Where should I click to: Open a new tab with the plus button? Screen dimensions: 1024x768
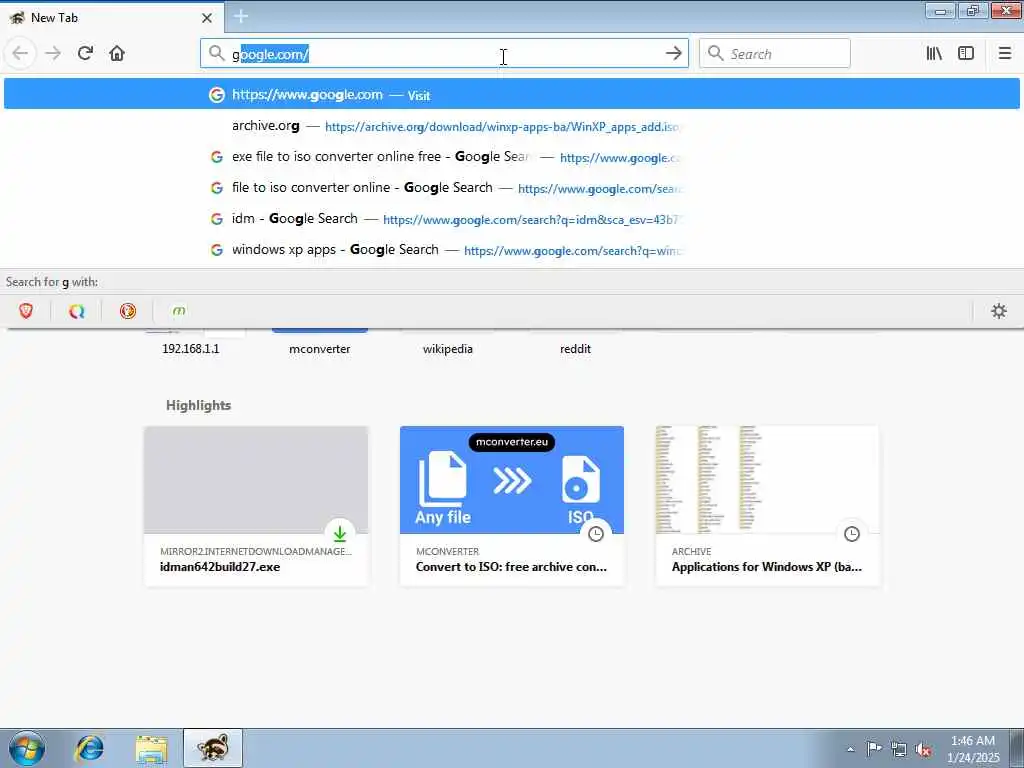click(240, 16)
